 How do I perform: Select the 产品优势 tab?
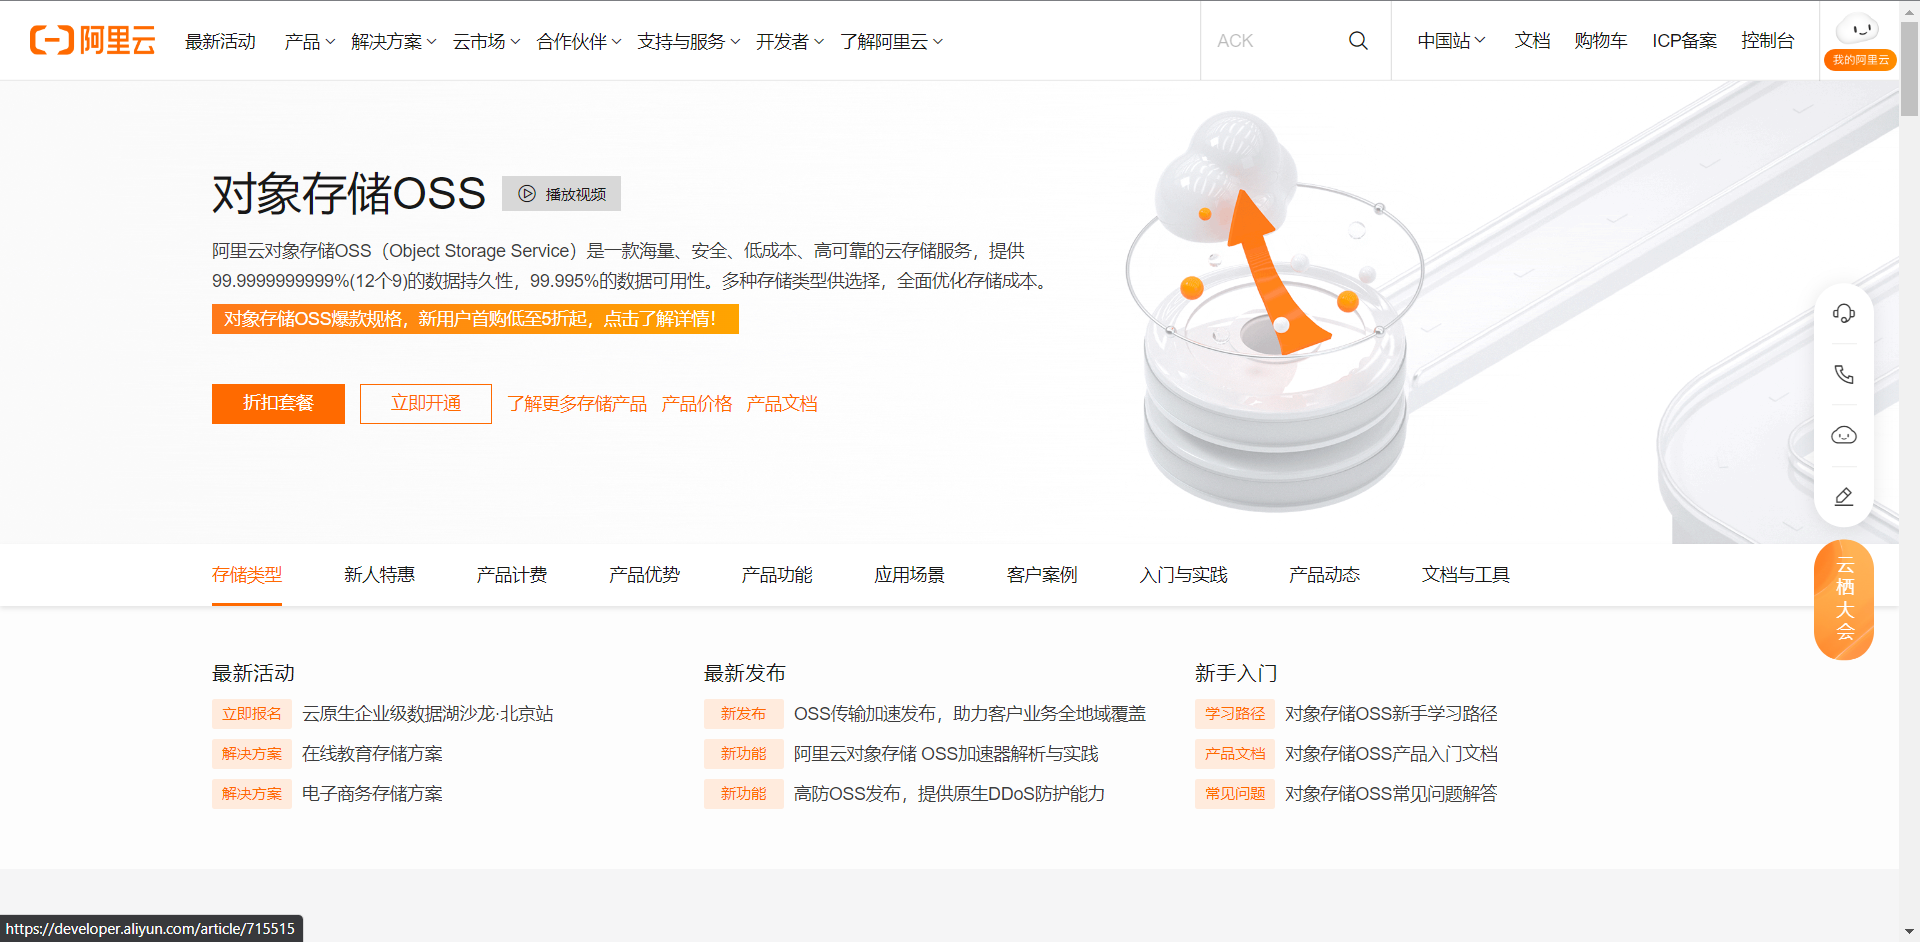coord(644,575)
